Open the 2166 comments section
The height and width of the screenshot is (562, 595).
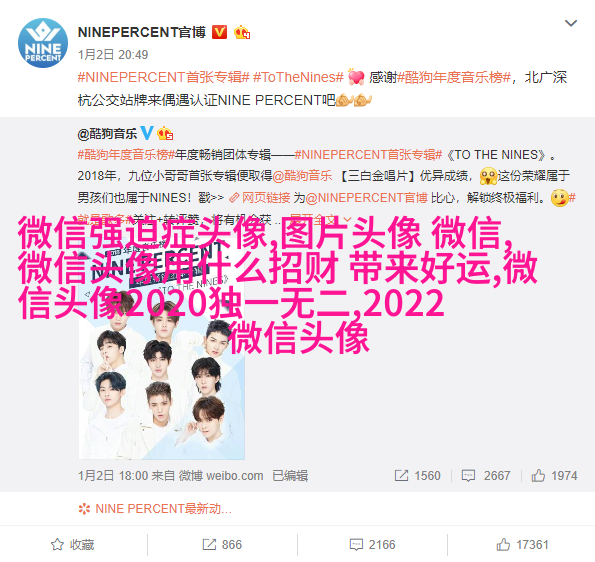click(372, 545)
